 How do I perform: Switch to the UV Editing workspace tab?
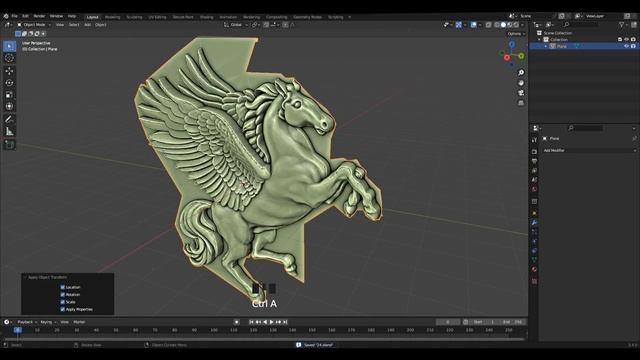[x=158, y=17]
